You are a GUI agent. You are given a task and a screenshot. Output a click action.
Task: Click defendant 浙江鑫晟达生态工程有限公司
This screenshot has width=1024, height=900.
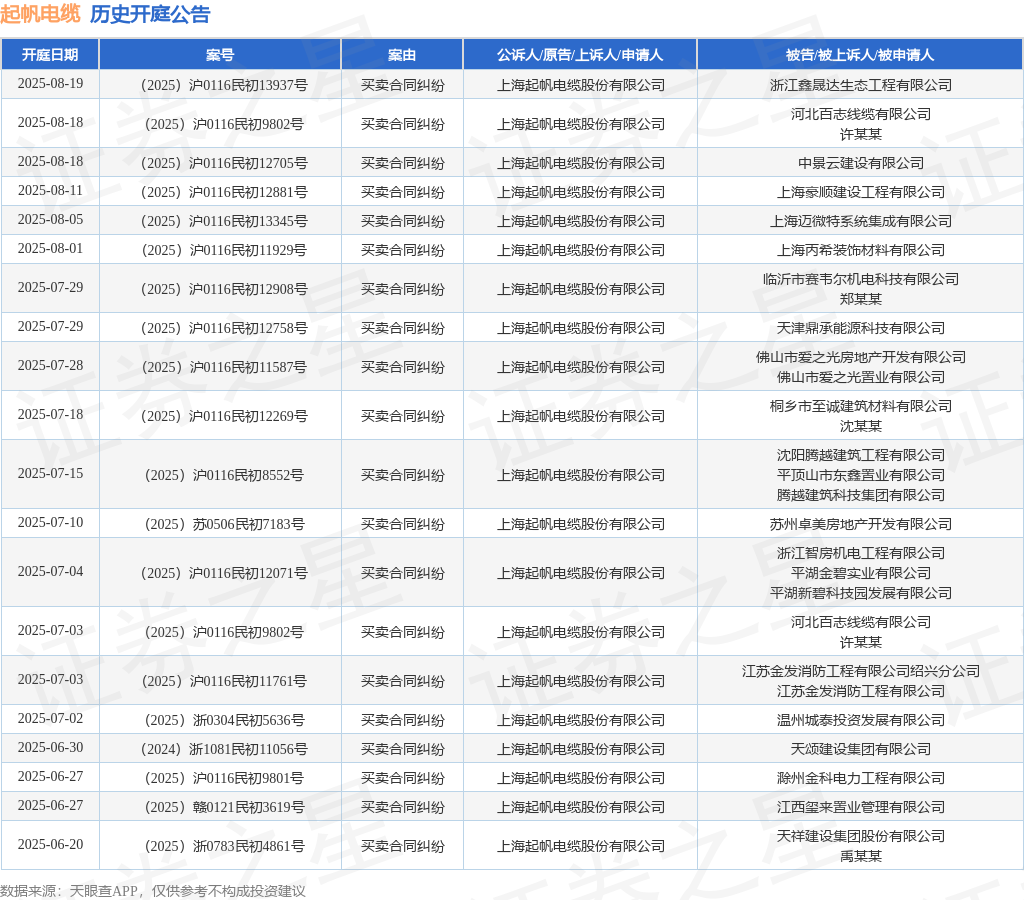click(x=861, y=85)
